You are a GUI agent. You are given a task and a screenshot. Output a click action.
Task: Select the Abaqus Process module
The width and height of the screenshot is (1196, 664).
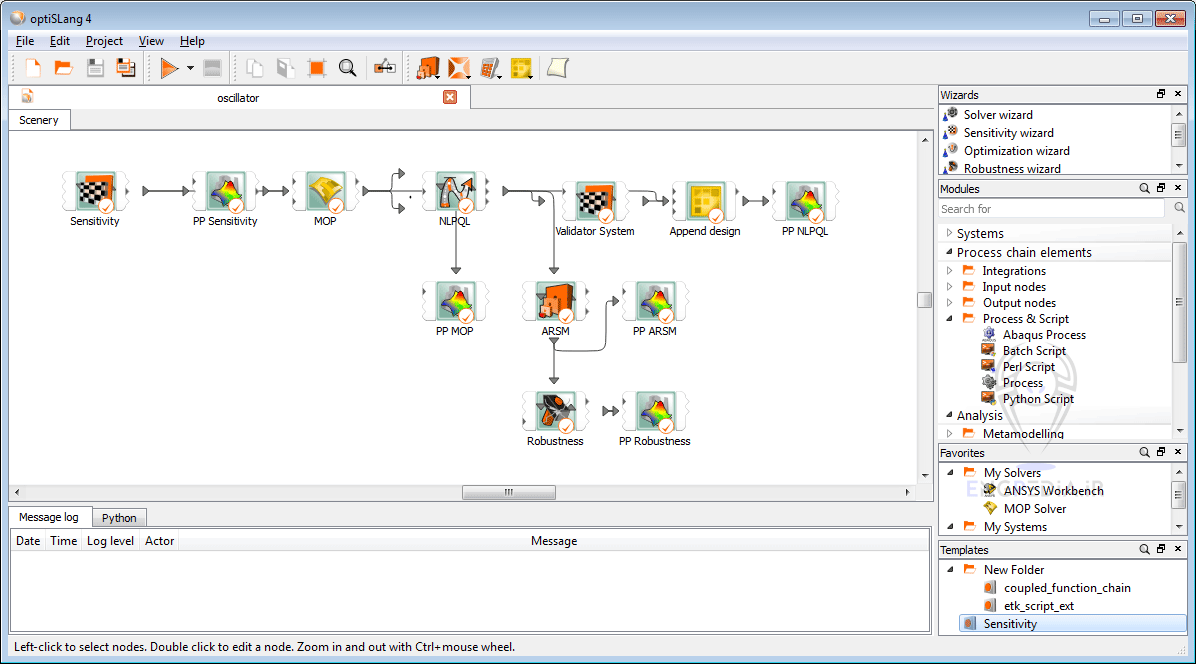pyautogui.click(x=1043, y=334)
